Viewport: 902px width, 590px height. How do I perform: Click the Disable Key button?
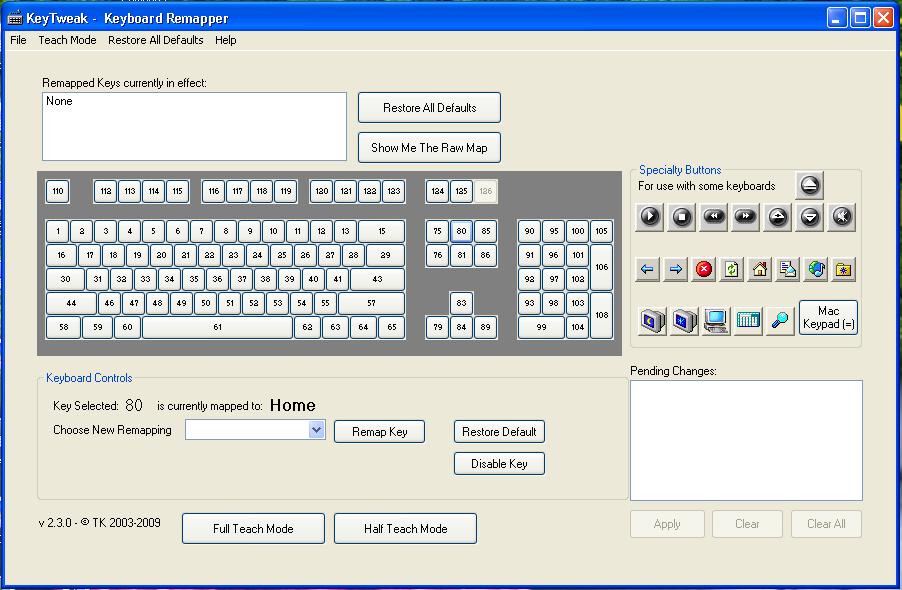(x=499, y=464)
